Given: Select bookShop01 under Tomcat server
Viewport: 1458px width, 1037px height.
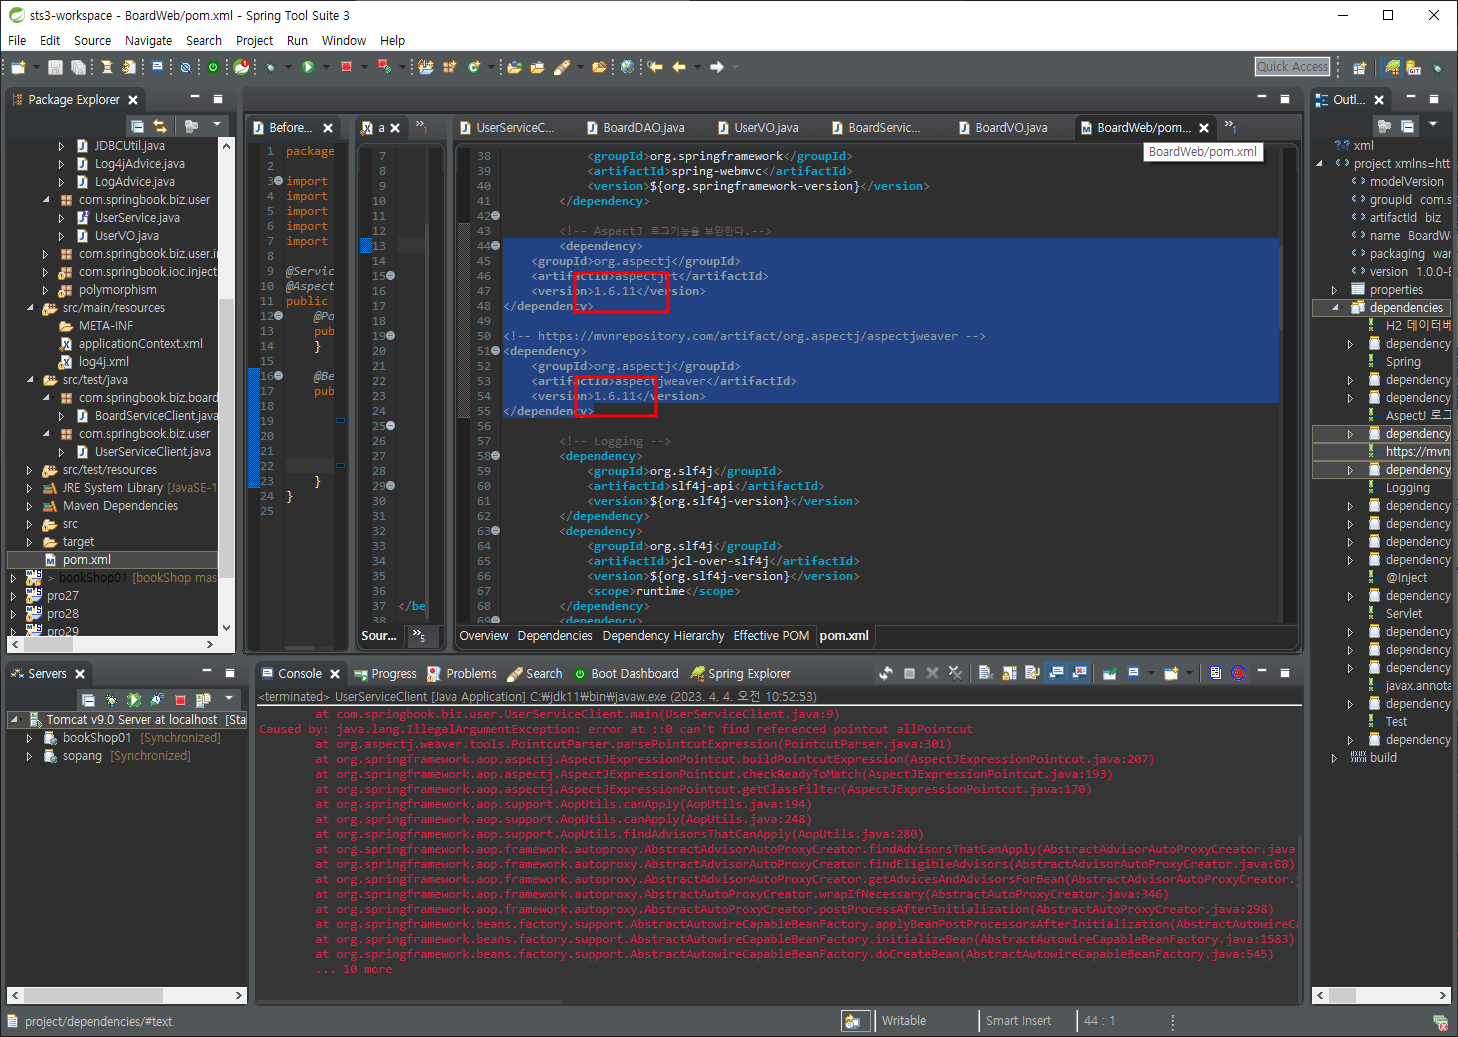Looking at the screenshot, I should 97,738.
